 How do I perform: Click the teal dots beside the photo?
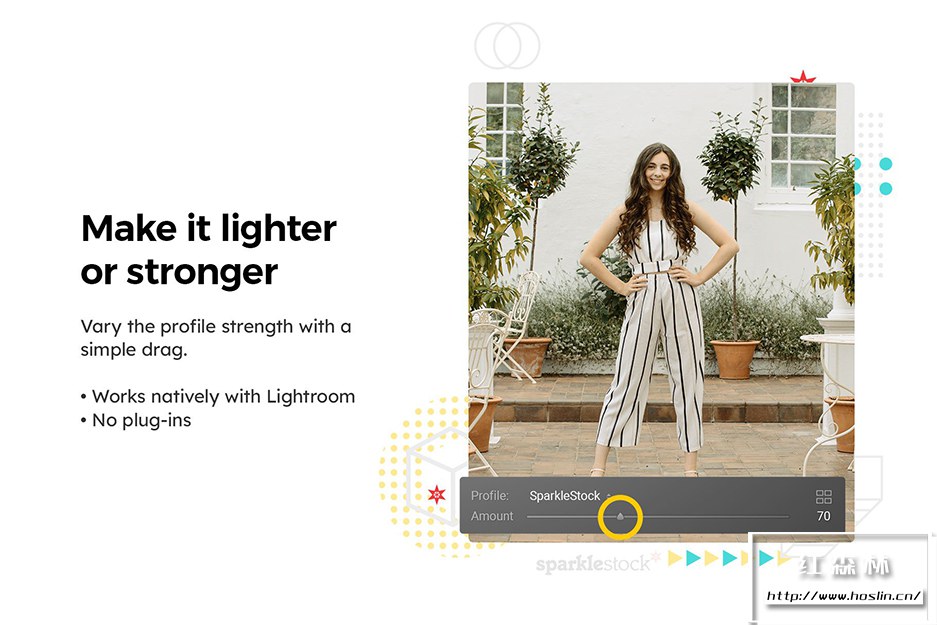coord(874,176)
